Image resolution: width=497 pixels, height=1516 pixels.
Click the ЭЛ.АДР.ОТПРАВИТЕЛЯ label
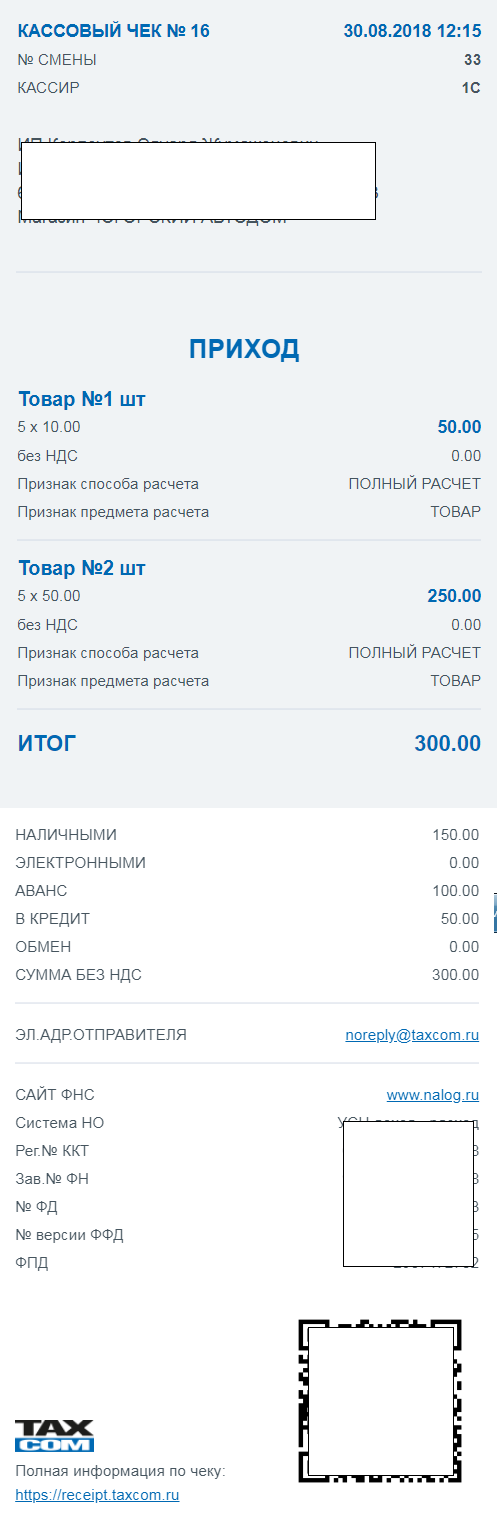point(101,1035)
